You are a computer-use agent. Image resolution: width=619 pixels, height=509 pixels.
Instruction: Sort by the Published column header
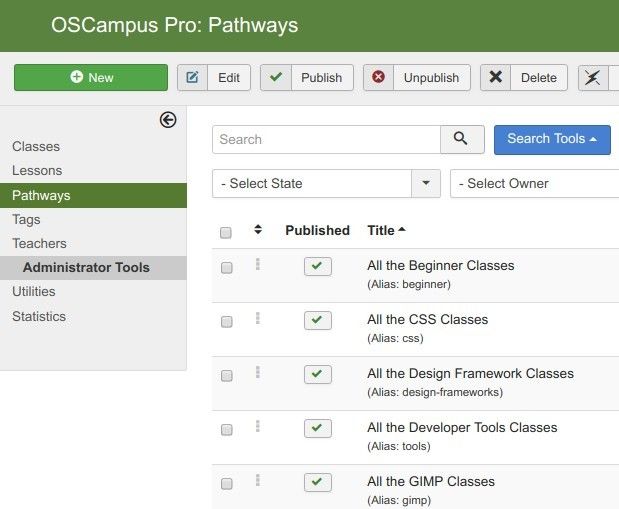[317, 230]
